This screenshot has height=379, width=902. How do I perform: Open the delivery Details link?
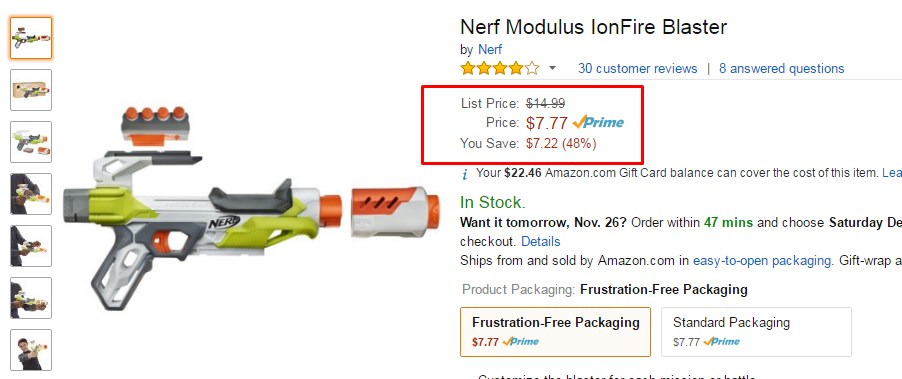tap(541, 242)
